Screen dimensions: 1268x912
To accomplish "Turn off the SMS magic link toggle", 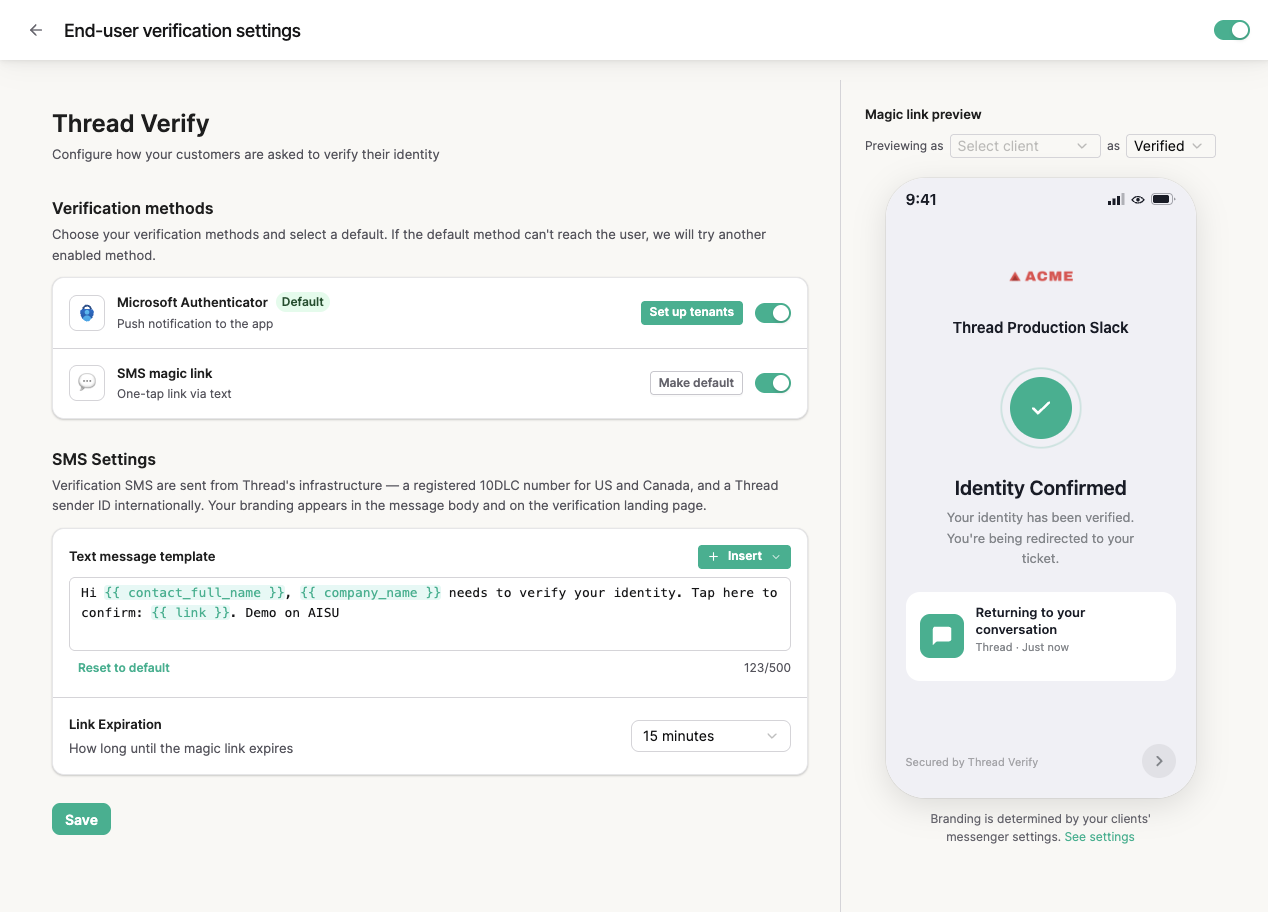I will [x=773, y=383].
